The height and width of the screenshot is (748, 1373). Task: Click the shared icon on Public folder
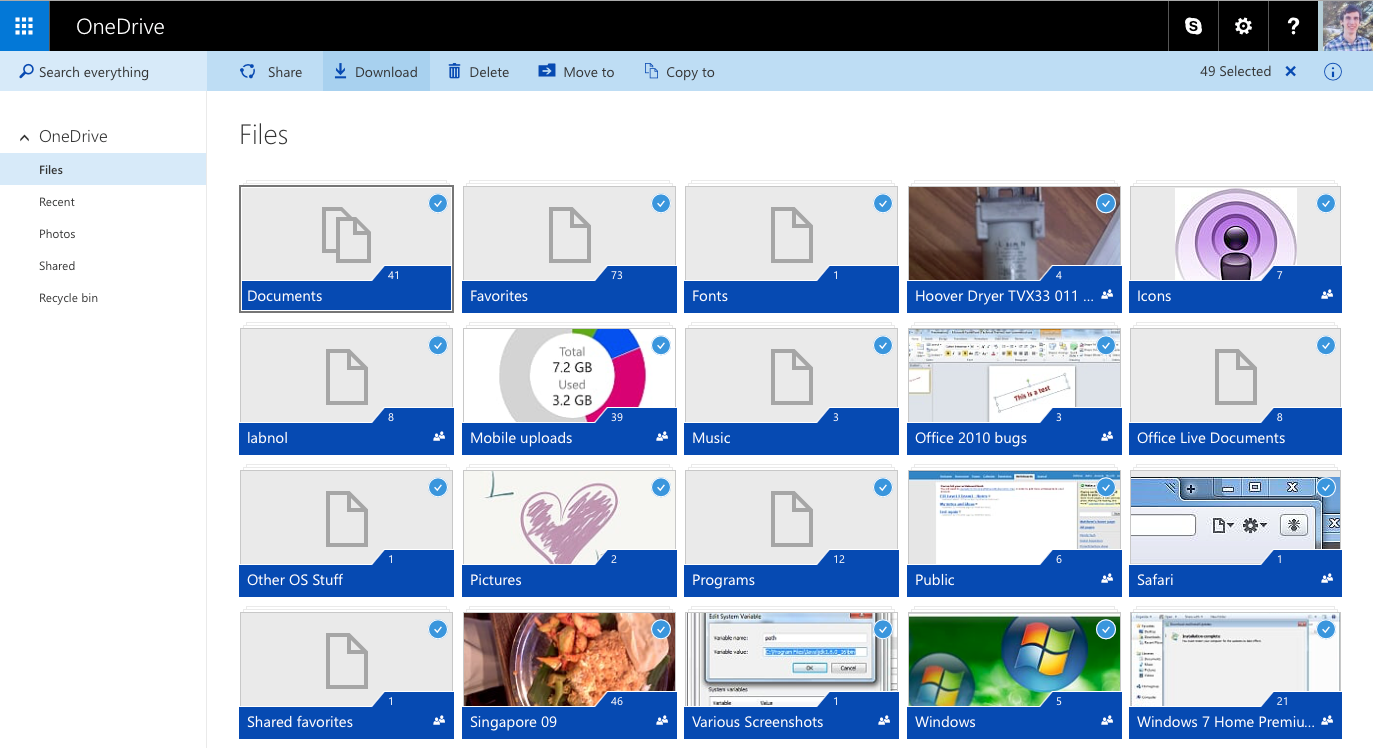[x=1107, y=579]
